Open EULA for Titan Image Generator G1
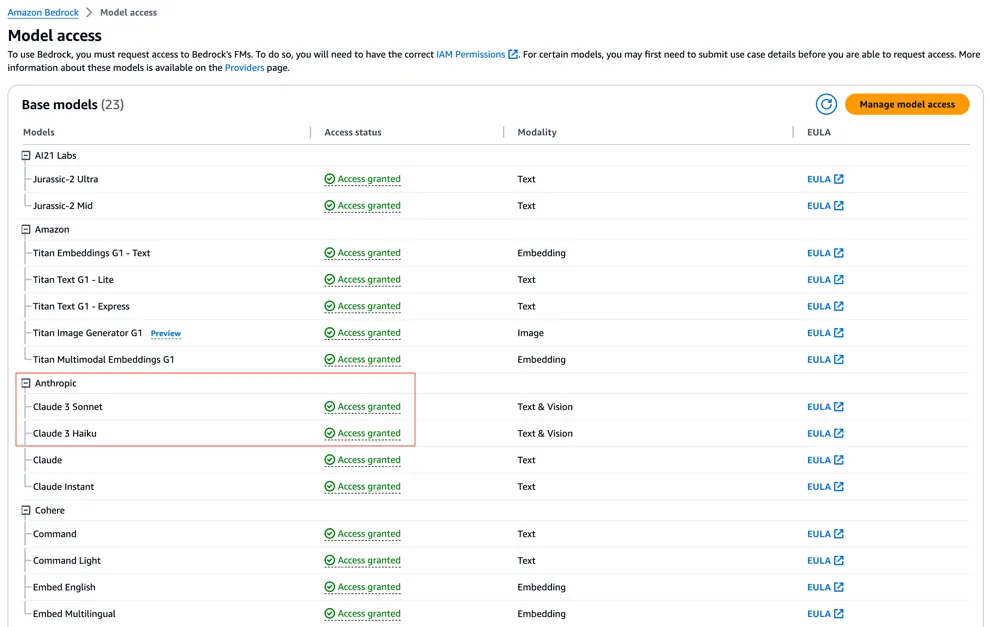The image size is (990, 627). pyautogui.click(x=825, y=333)
